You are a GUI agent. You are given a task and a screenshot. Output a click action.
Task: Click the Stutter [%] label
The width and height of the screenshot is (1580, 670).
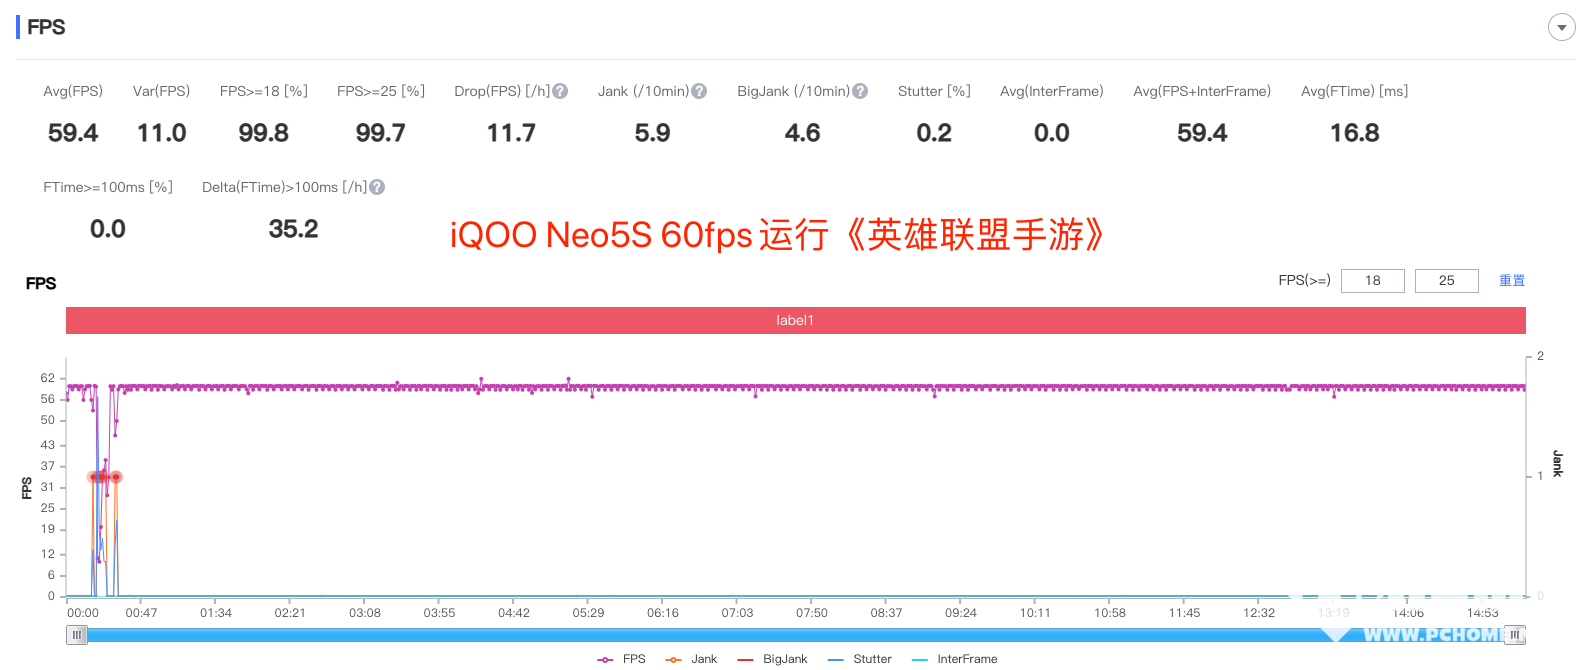point(934,91)
